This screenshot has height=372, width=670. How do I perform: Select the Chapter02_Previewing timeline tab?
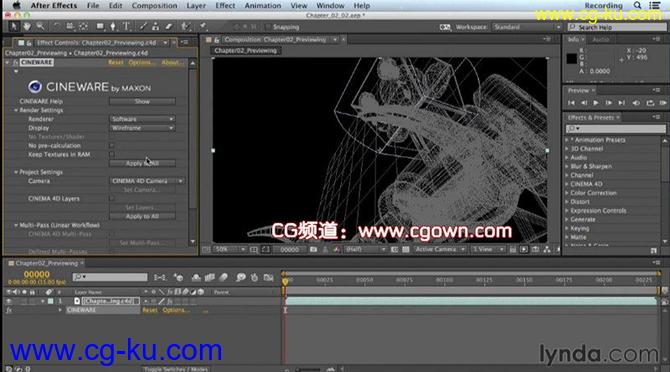(x=46, y=264)
